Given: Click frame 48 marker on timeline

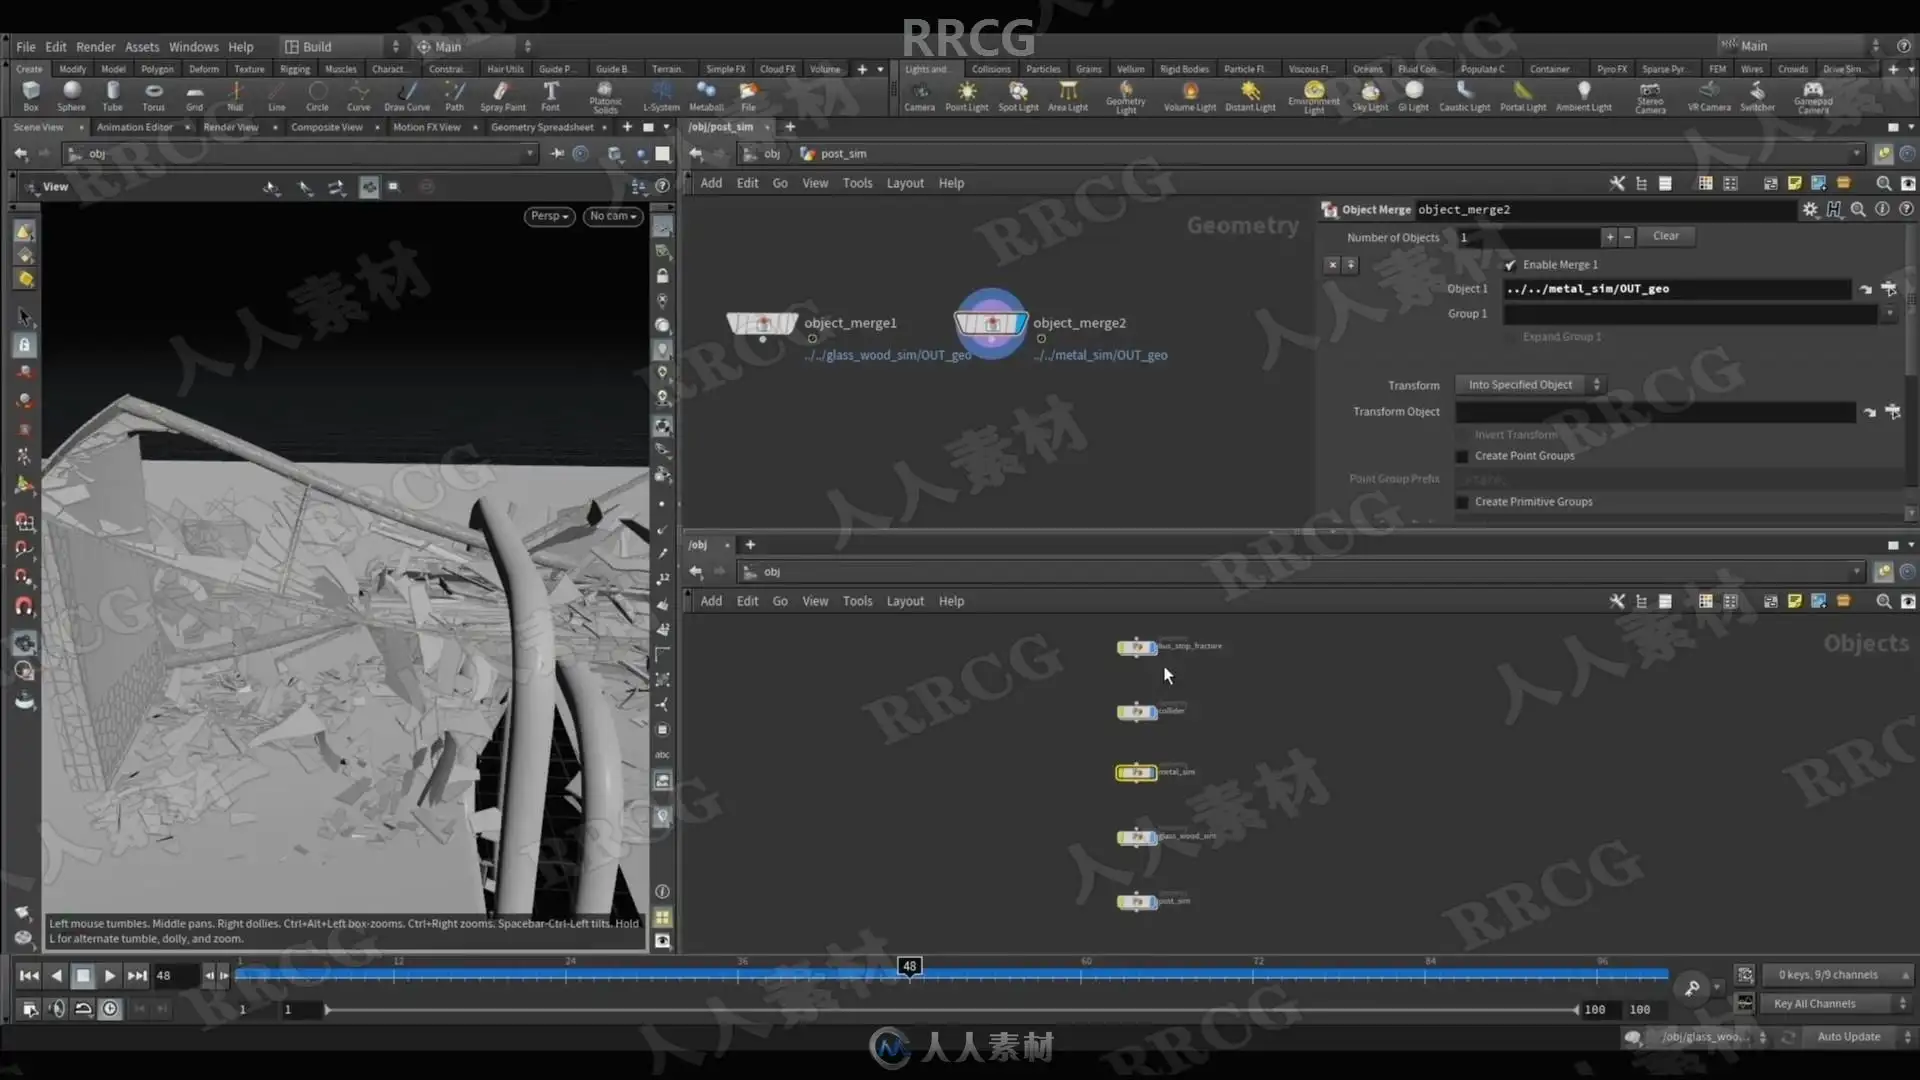Looking at the screenshot, I should (x=909, y=966).
